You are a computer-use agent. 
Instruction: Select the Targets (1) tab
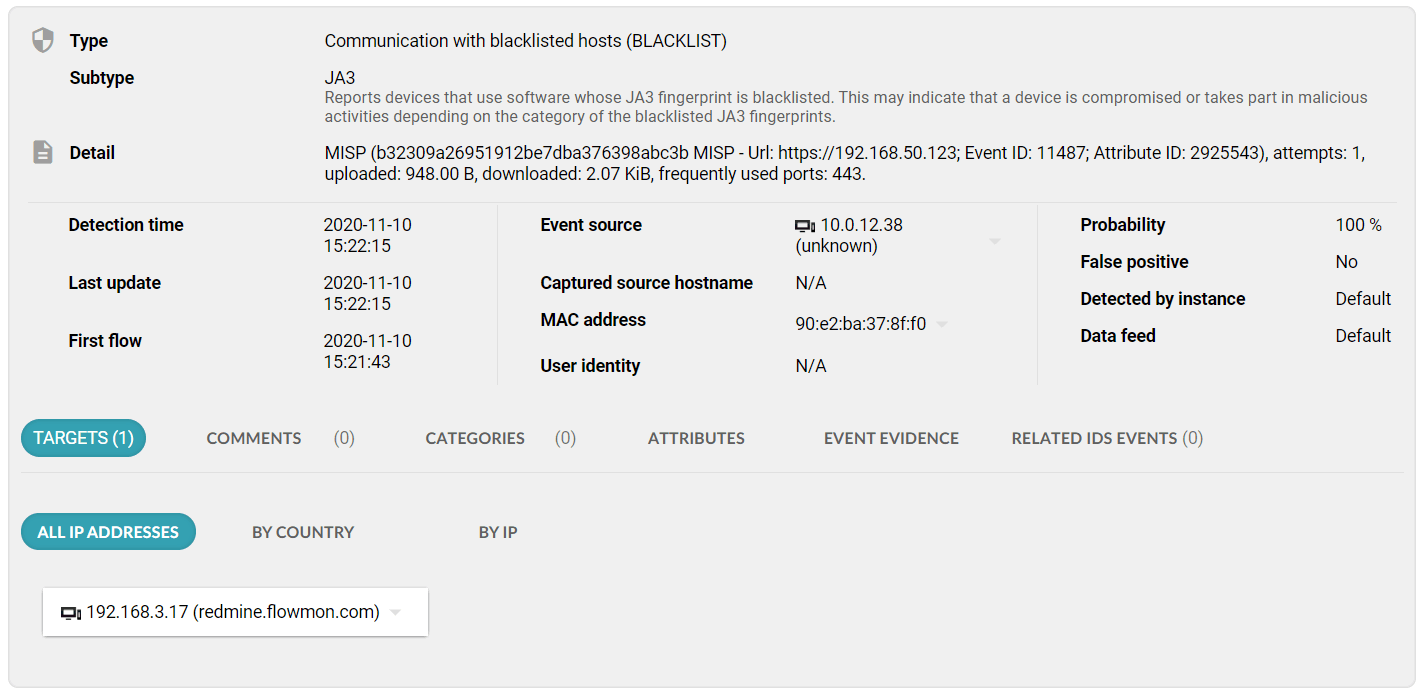(x=83, y=438)
